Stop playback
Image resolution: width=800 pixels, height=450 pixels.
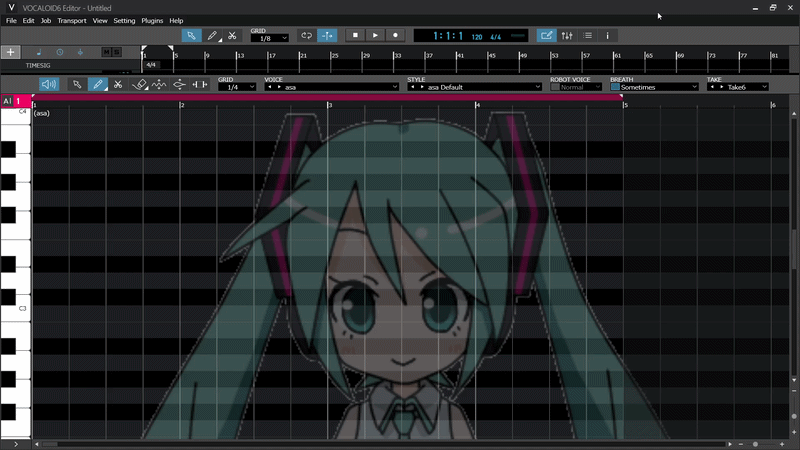coord(355,35)
